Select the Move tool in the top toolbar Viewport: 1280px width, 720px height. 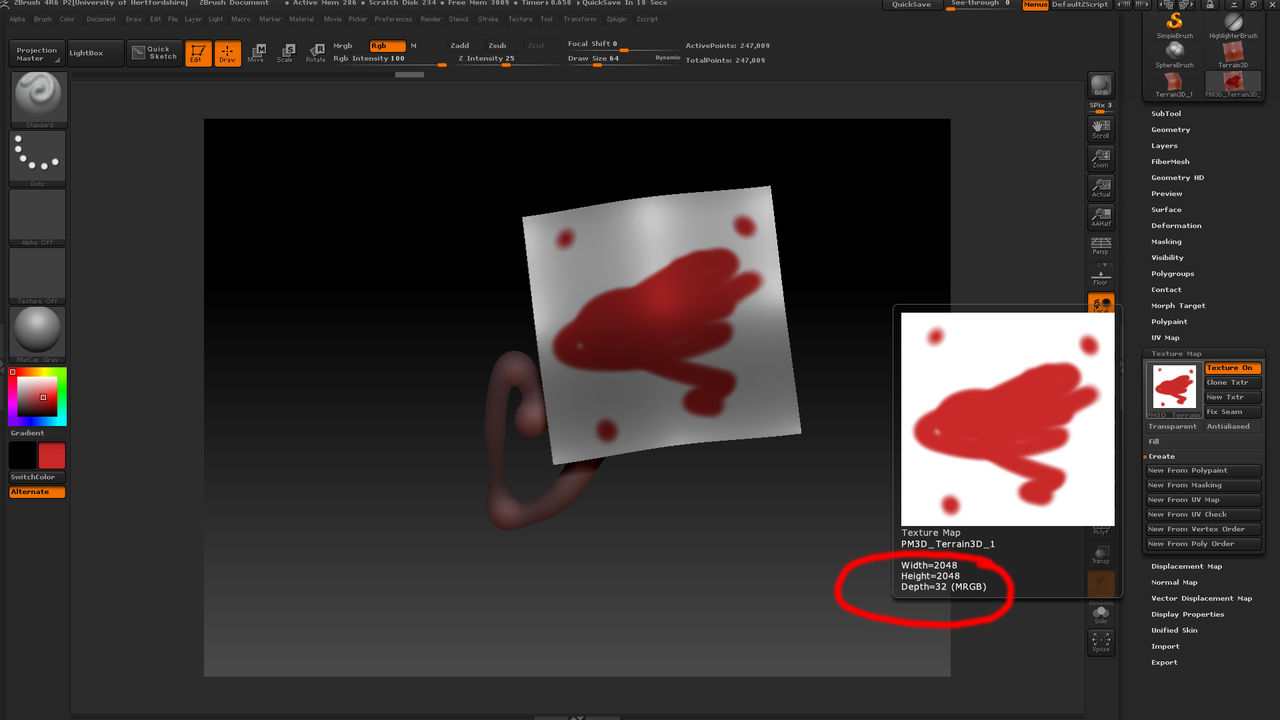click(x=256, y=54)
